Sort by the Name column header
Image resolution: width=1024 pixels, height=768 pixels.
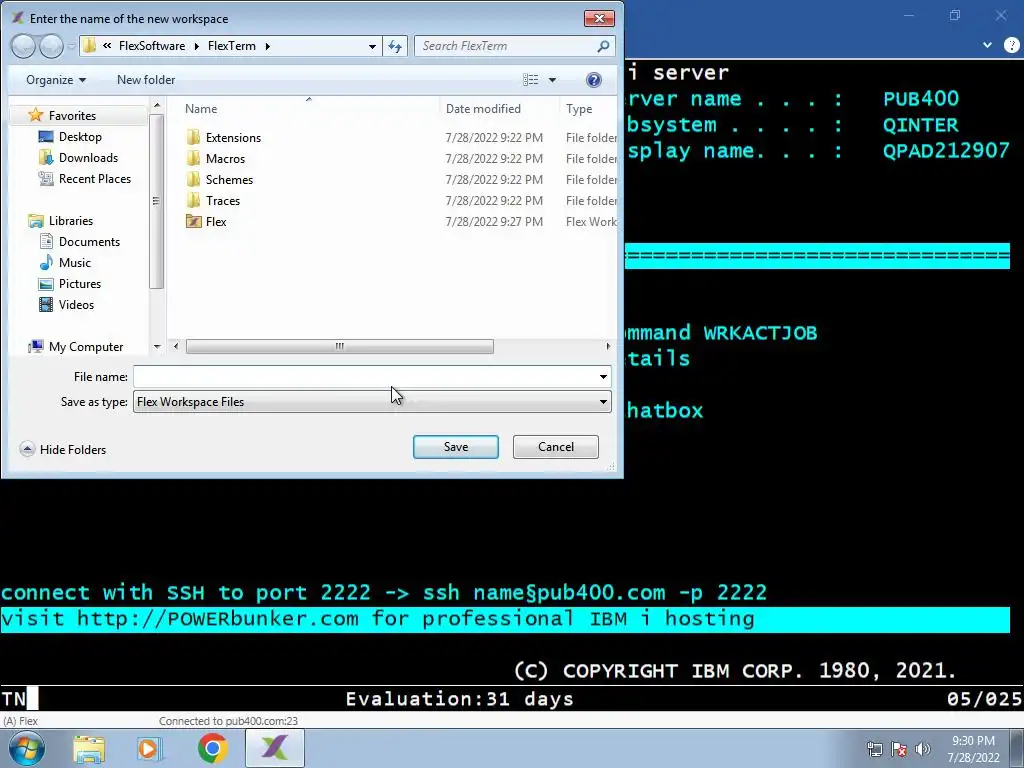point(304,109)
